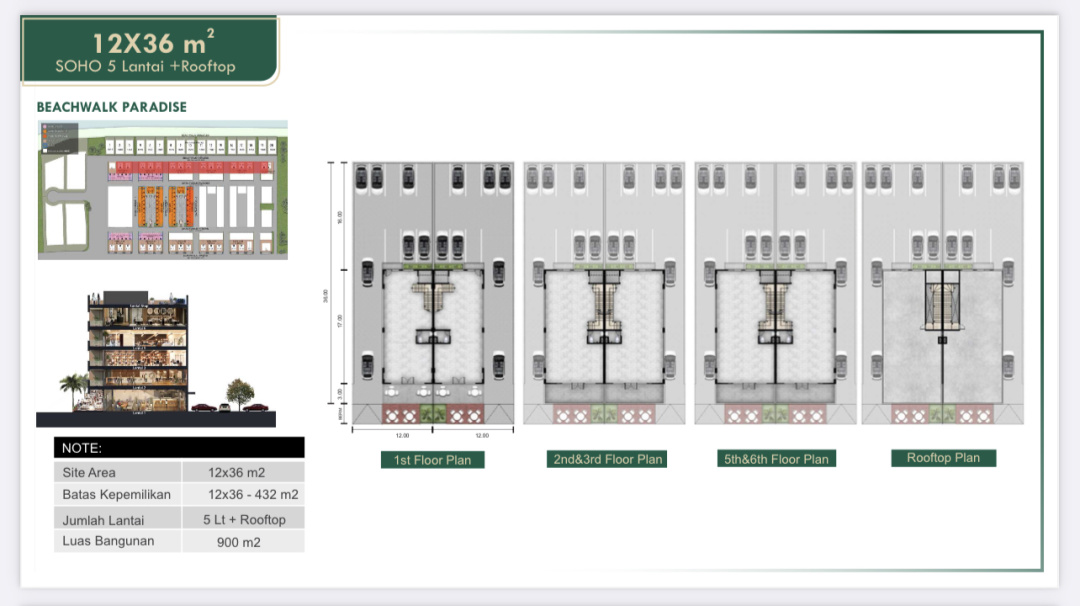Select the Batas Kepemilikan row label
The image size is (1080, 606).
pyautogui.click(x=117, y=495)
